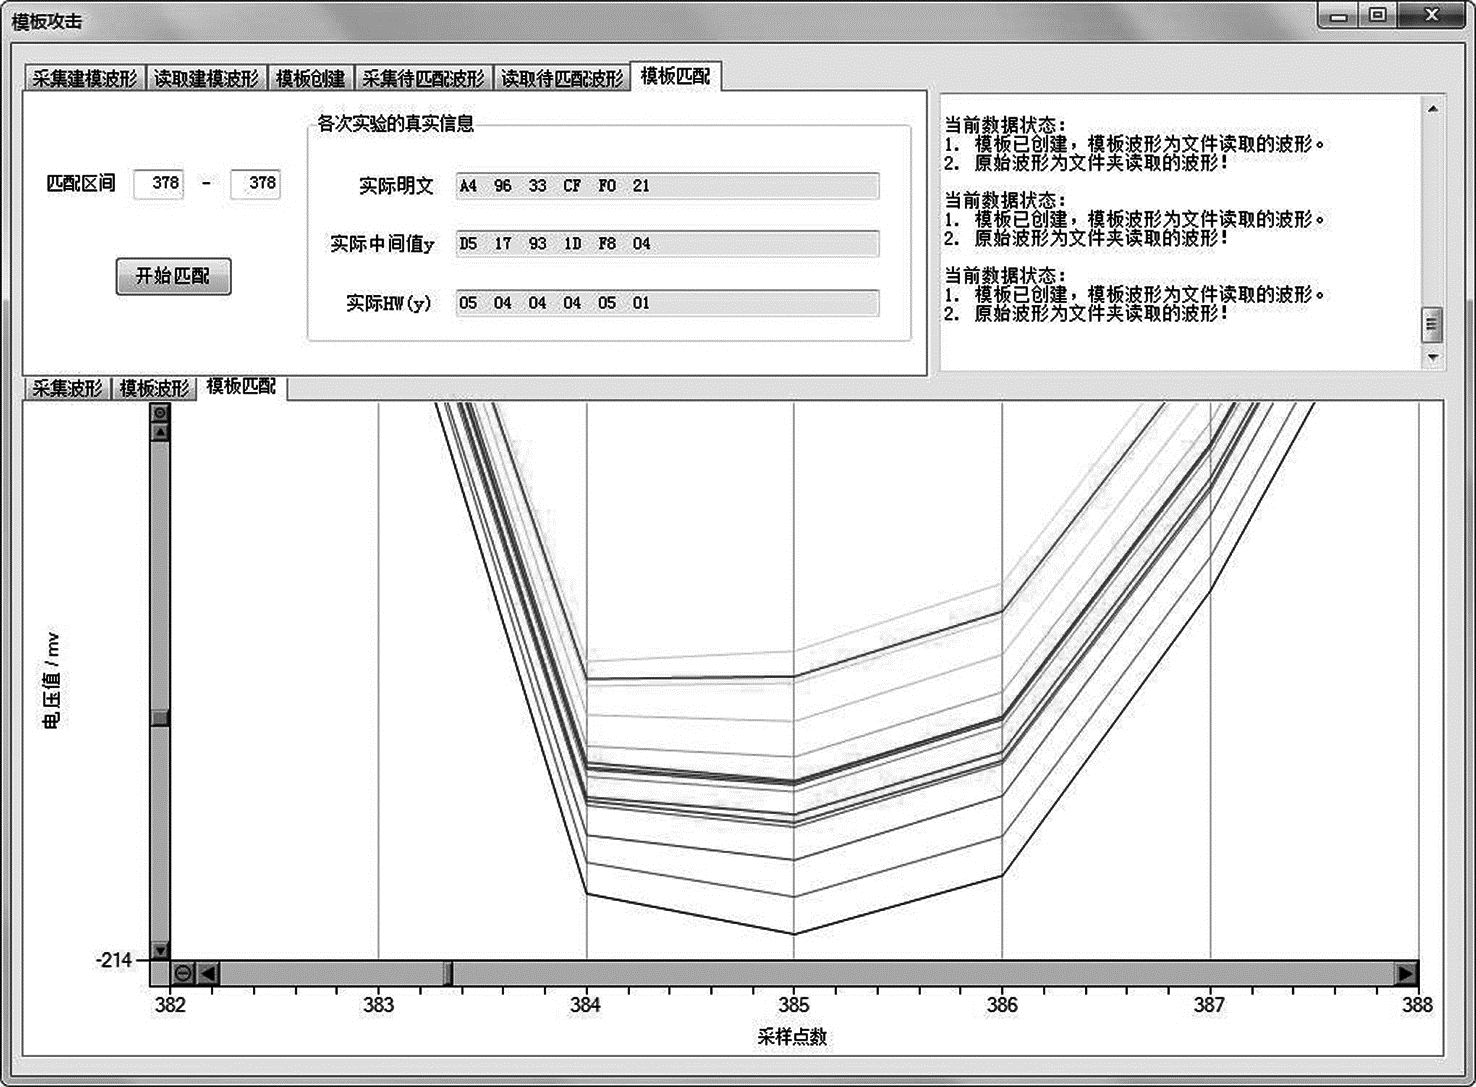
Task: Click the down arrow on the vertical chart scrollbar
Action: click(x=159, y=950)
